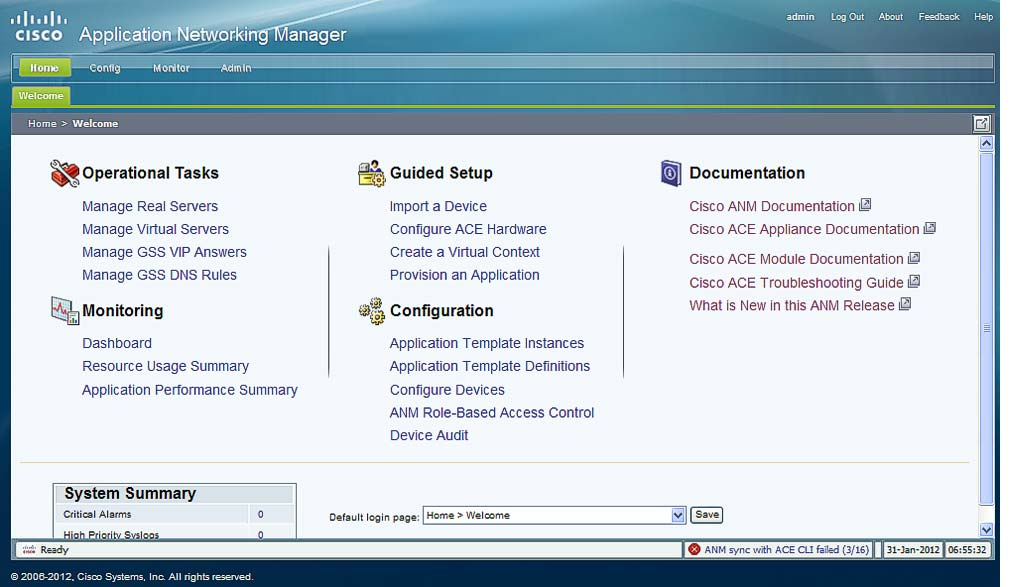Click the Configuration gears icon

click(371, 311)
